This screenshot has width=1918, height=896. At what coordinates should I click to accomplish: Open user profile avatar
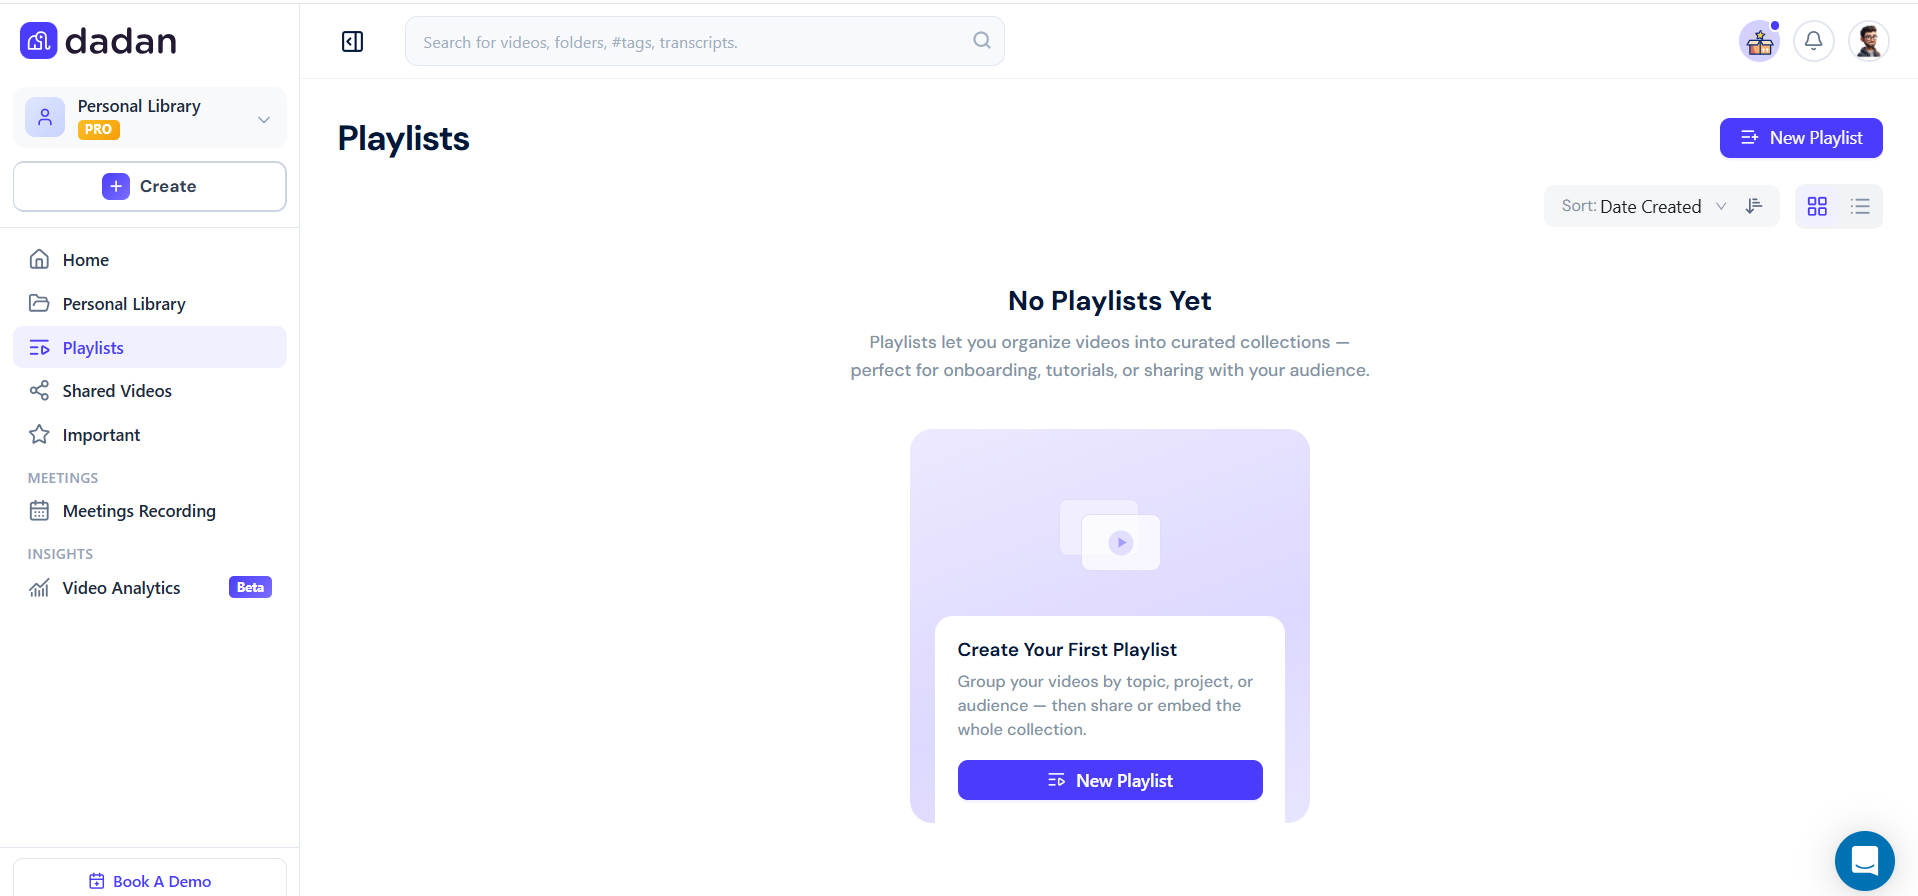tap(1868, 41)
